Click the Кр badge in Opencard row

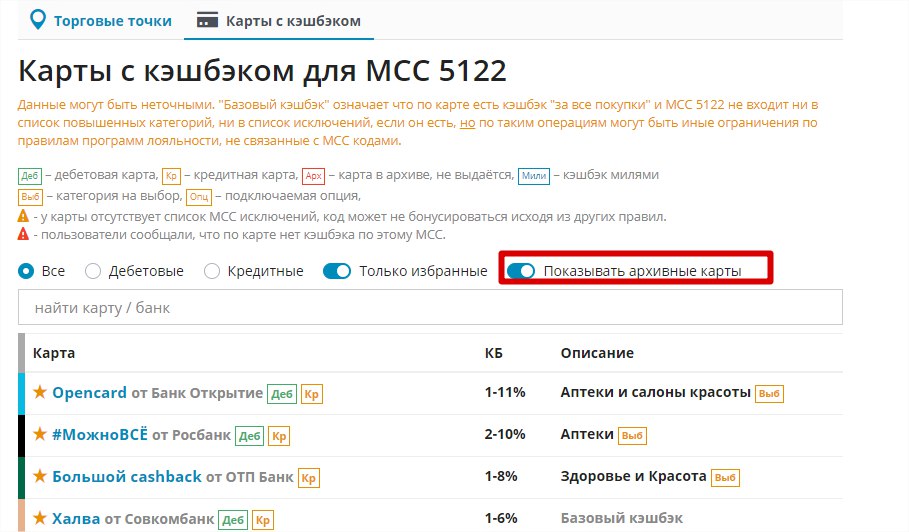pos(312,394)
